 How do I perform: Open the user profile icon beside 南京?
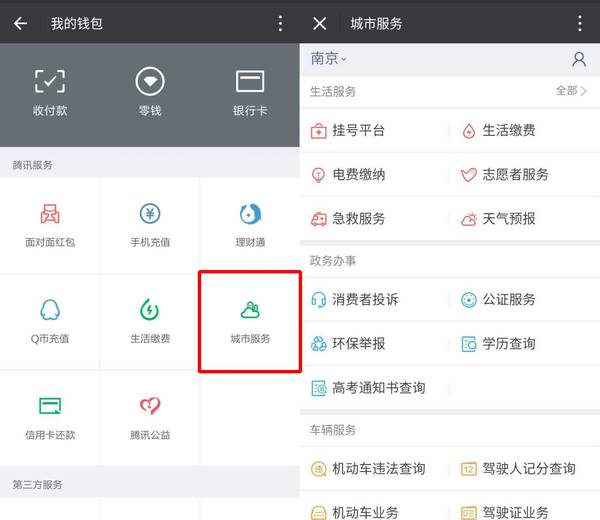(579, 59)
